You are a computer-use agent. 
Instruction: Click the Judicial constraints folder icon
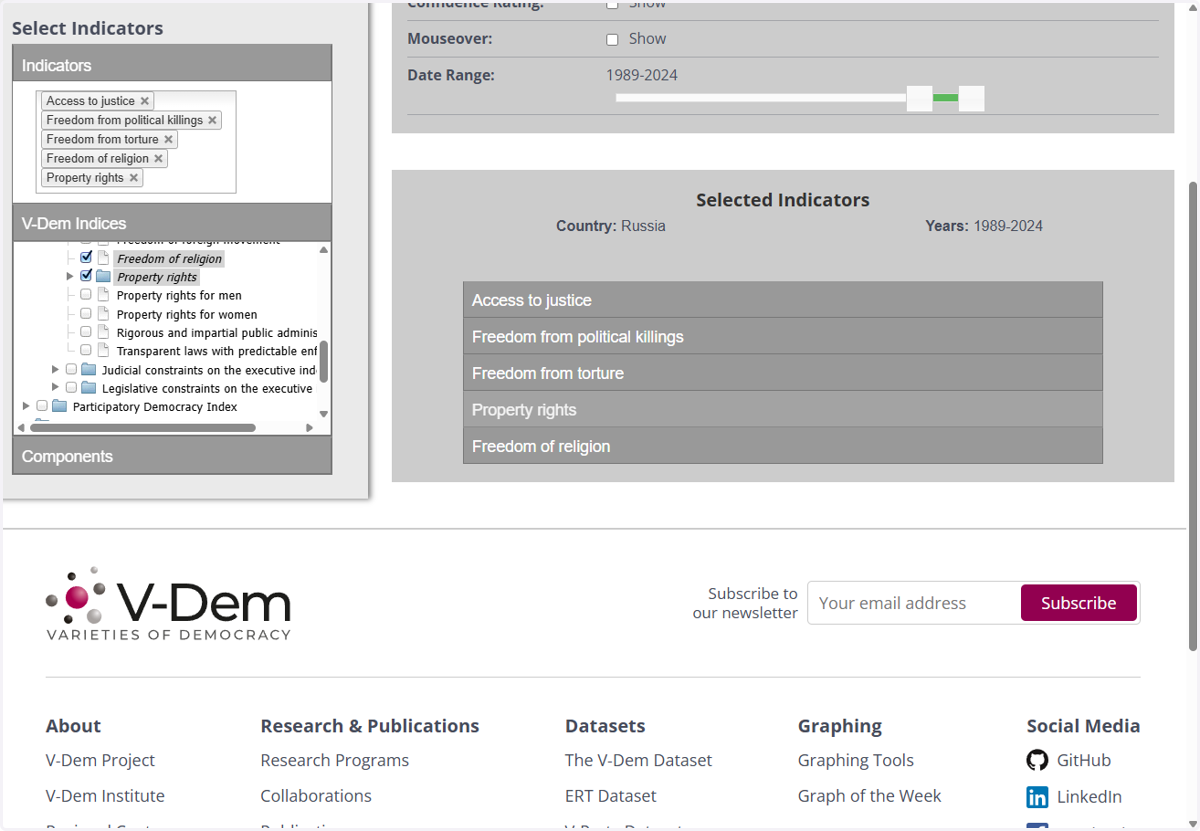tap(88, 370)
